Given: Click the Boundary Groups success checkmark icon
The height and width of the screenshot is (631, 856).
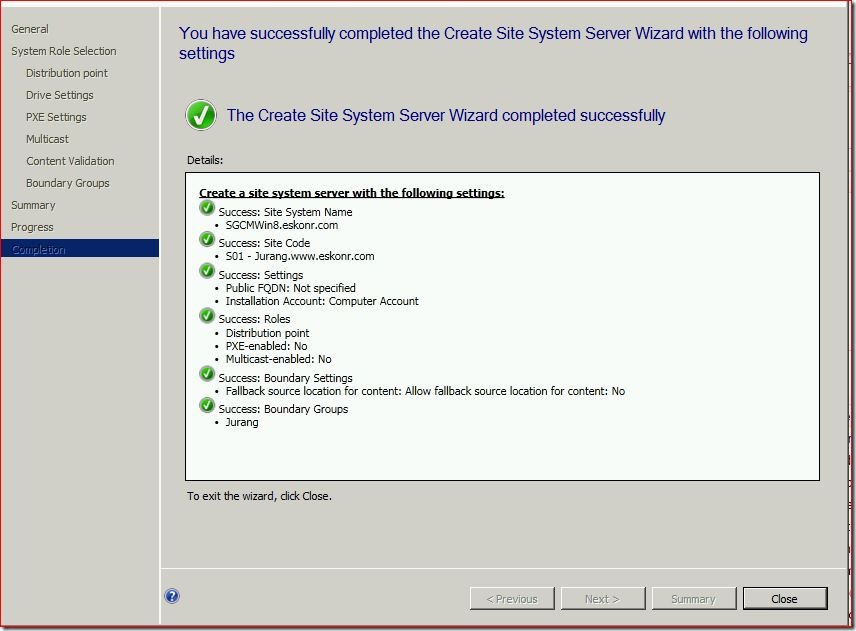Looking at the screenshot, I should click(207, 405).
